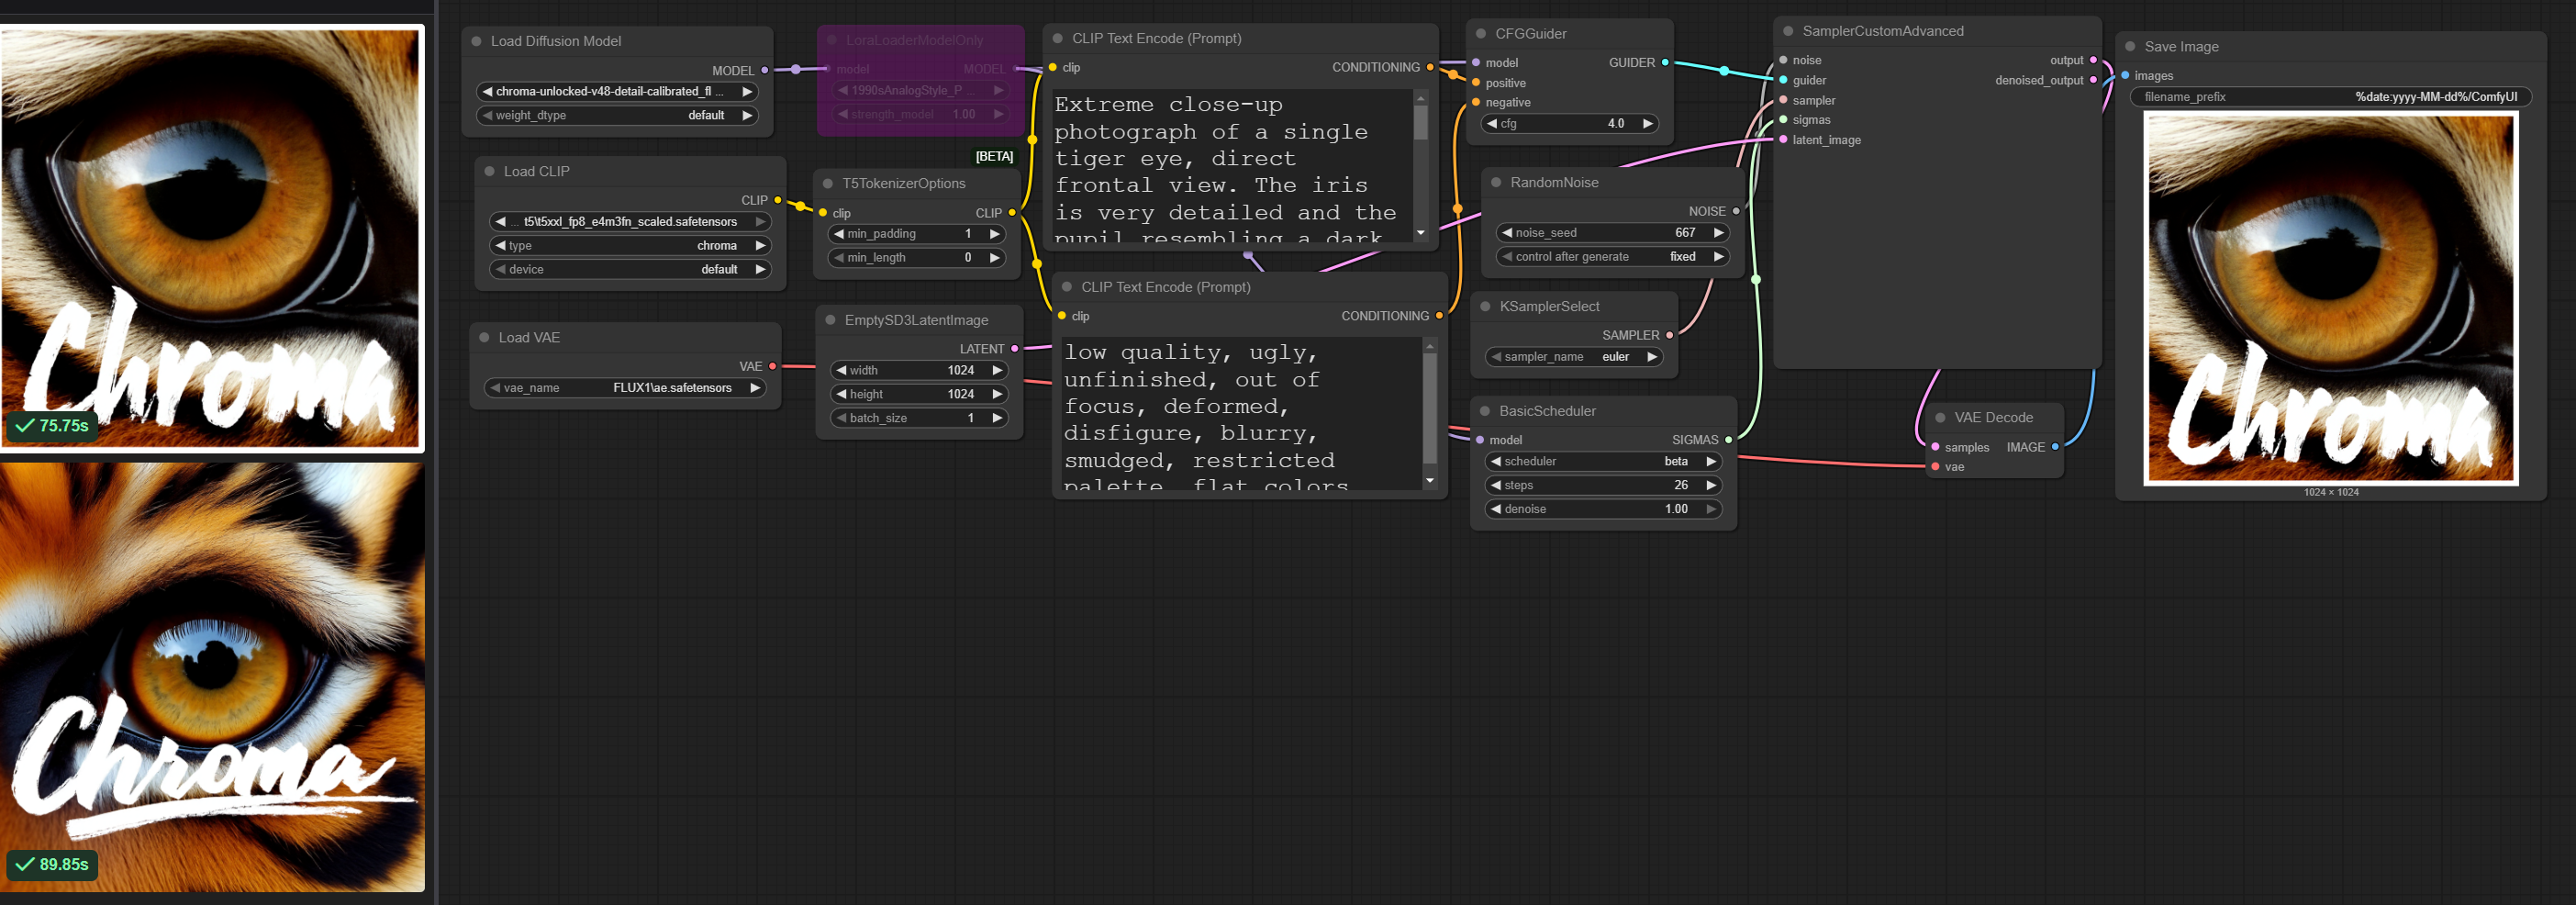Viewport: 2576px width, 905px height.
Task: Select the Save Image node title
Action: click(2181, 46)
